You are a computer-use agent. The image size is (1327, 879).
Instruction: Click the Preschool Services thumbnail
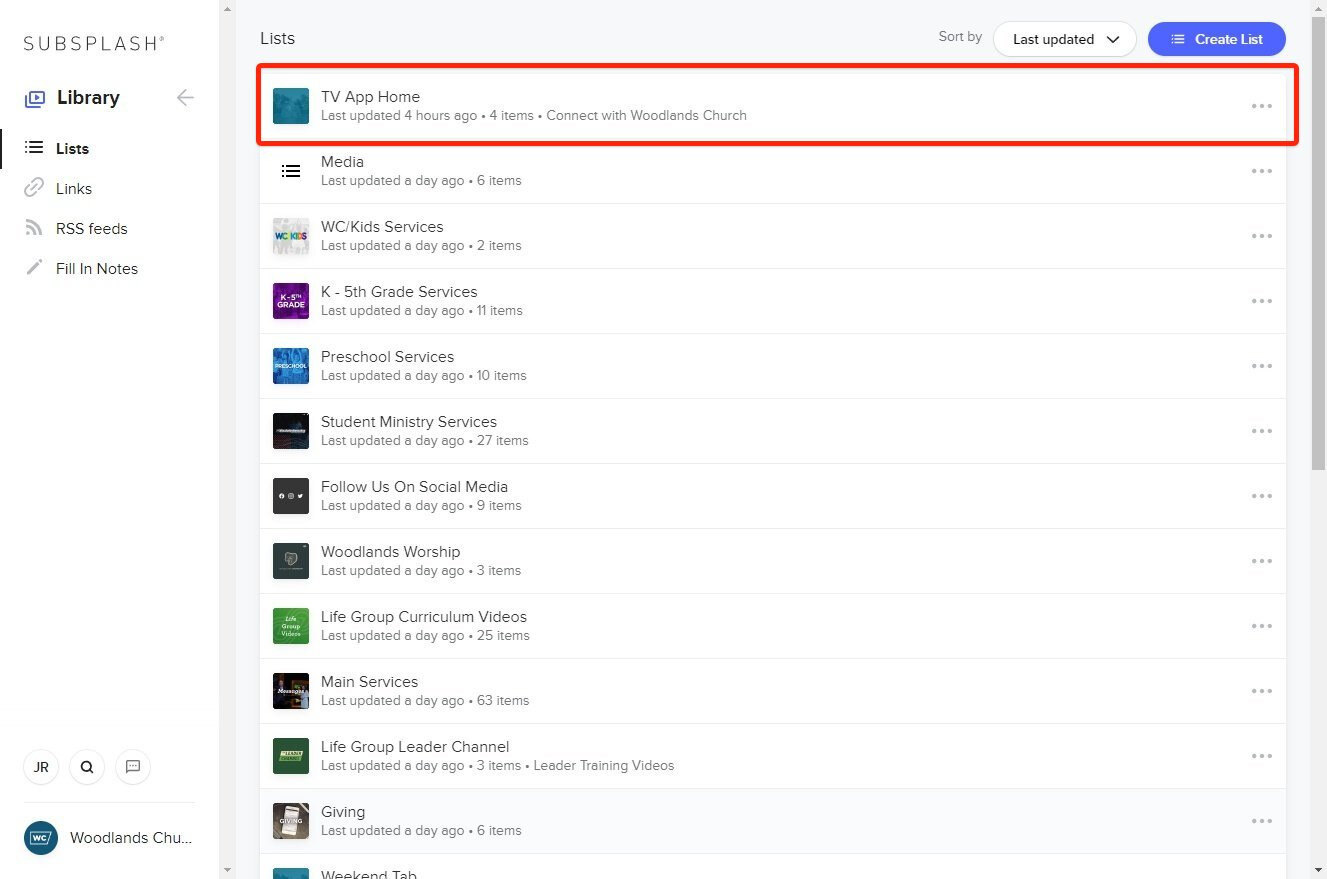291,366
